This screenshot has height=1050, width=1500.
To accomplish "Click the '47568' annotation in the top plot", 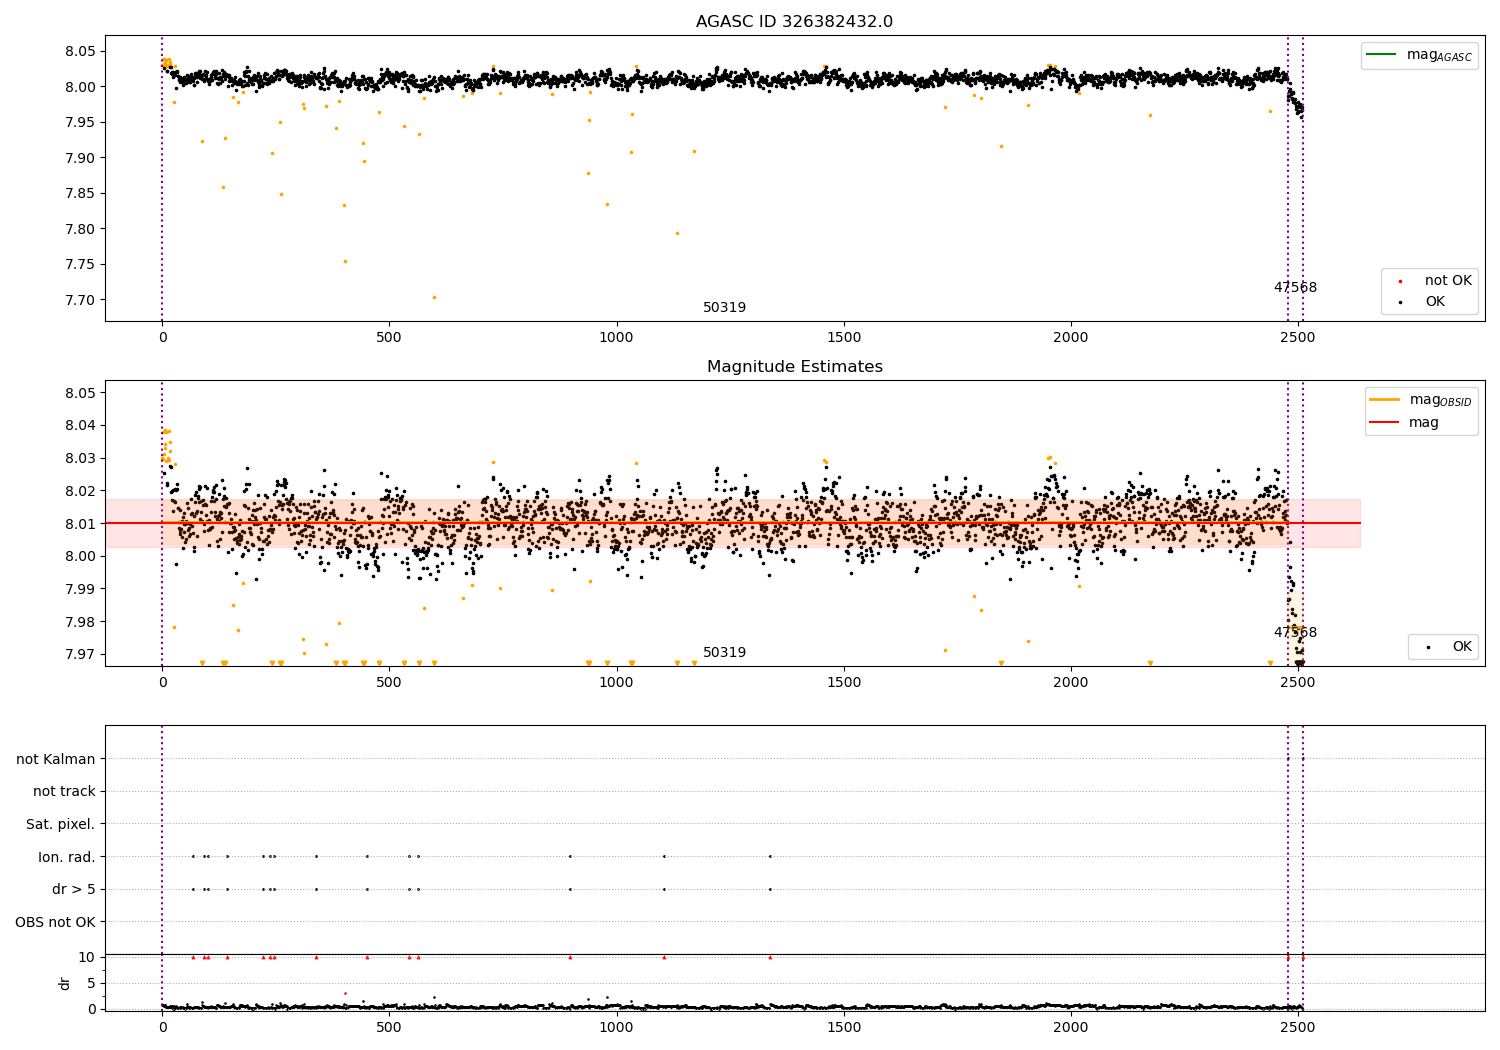I will (1295, 288).
